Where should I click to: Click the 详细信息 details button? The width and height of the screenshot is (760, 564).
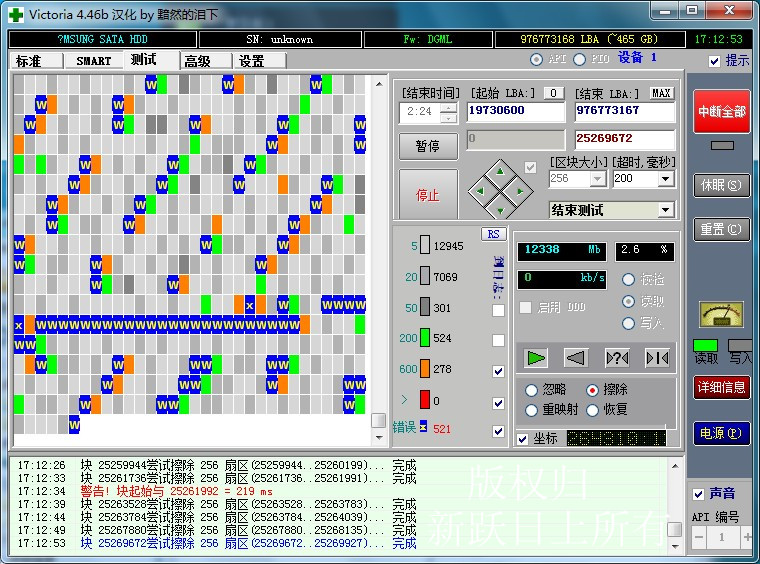[x=721, y=387]
